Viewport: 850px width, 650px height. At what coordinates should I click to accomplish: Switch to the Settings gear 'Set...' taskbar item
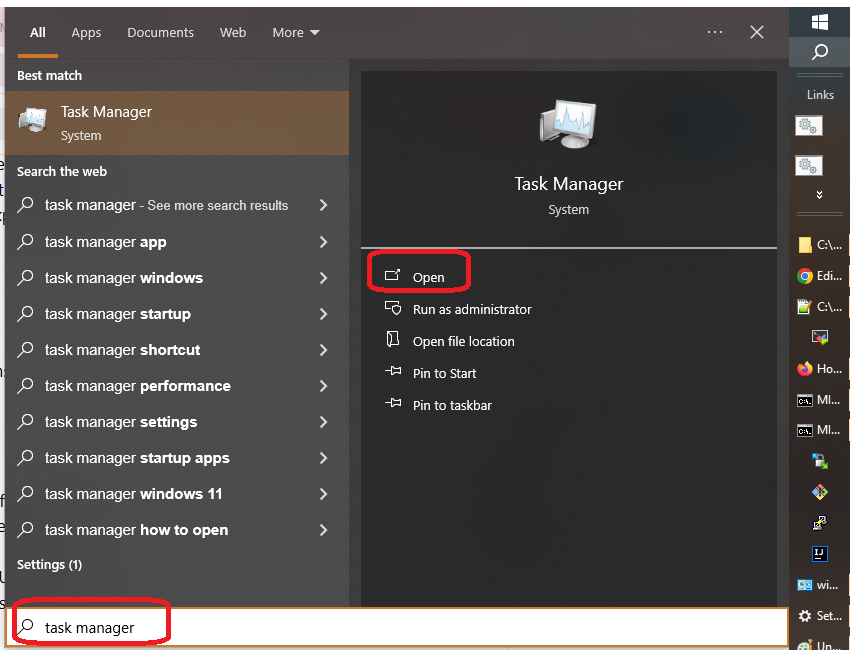820,616
